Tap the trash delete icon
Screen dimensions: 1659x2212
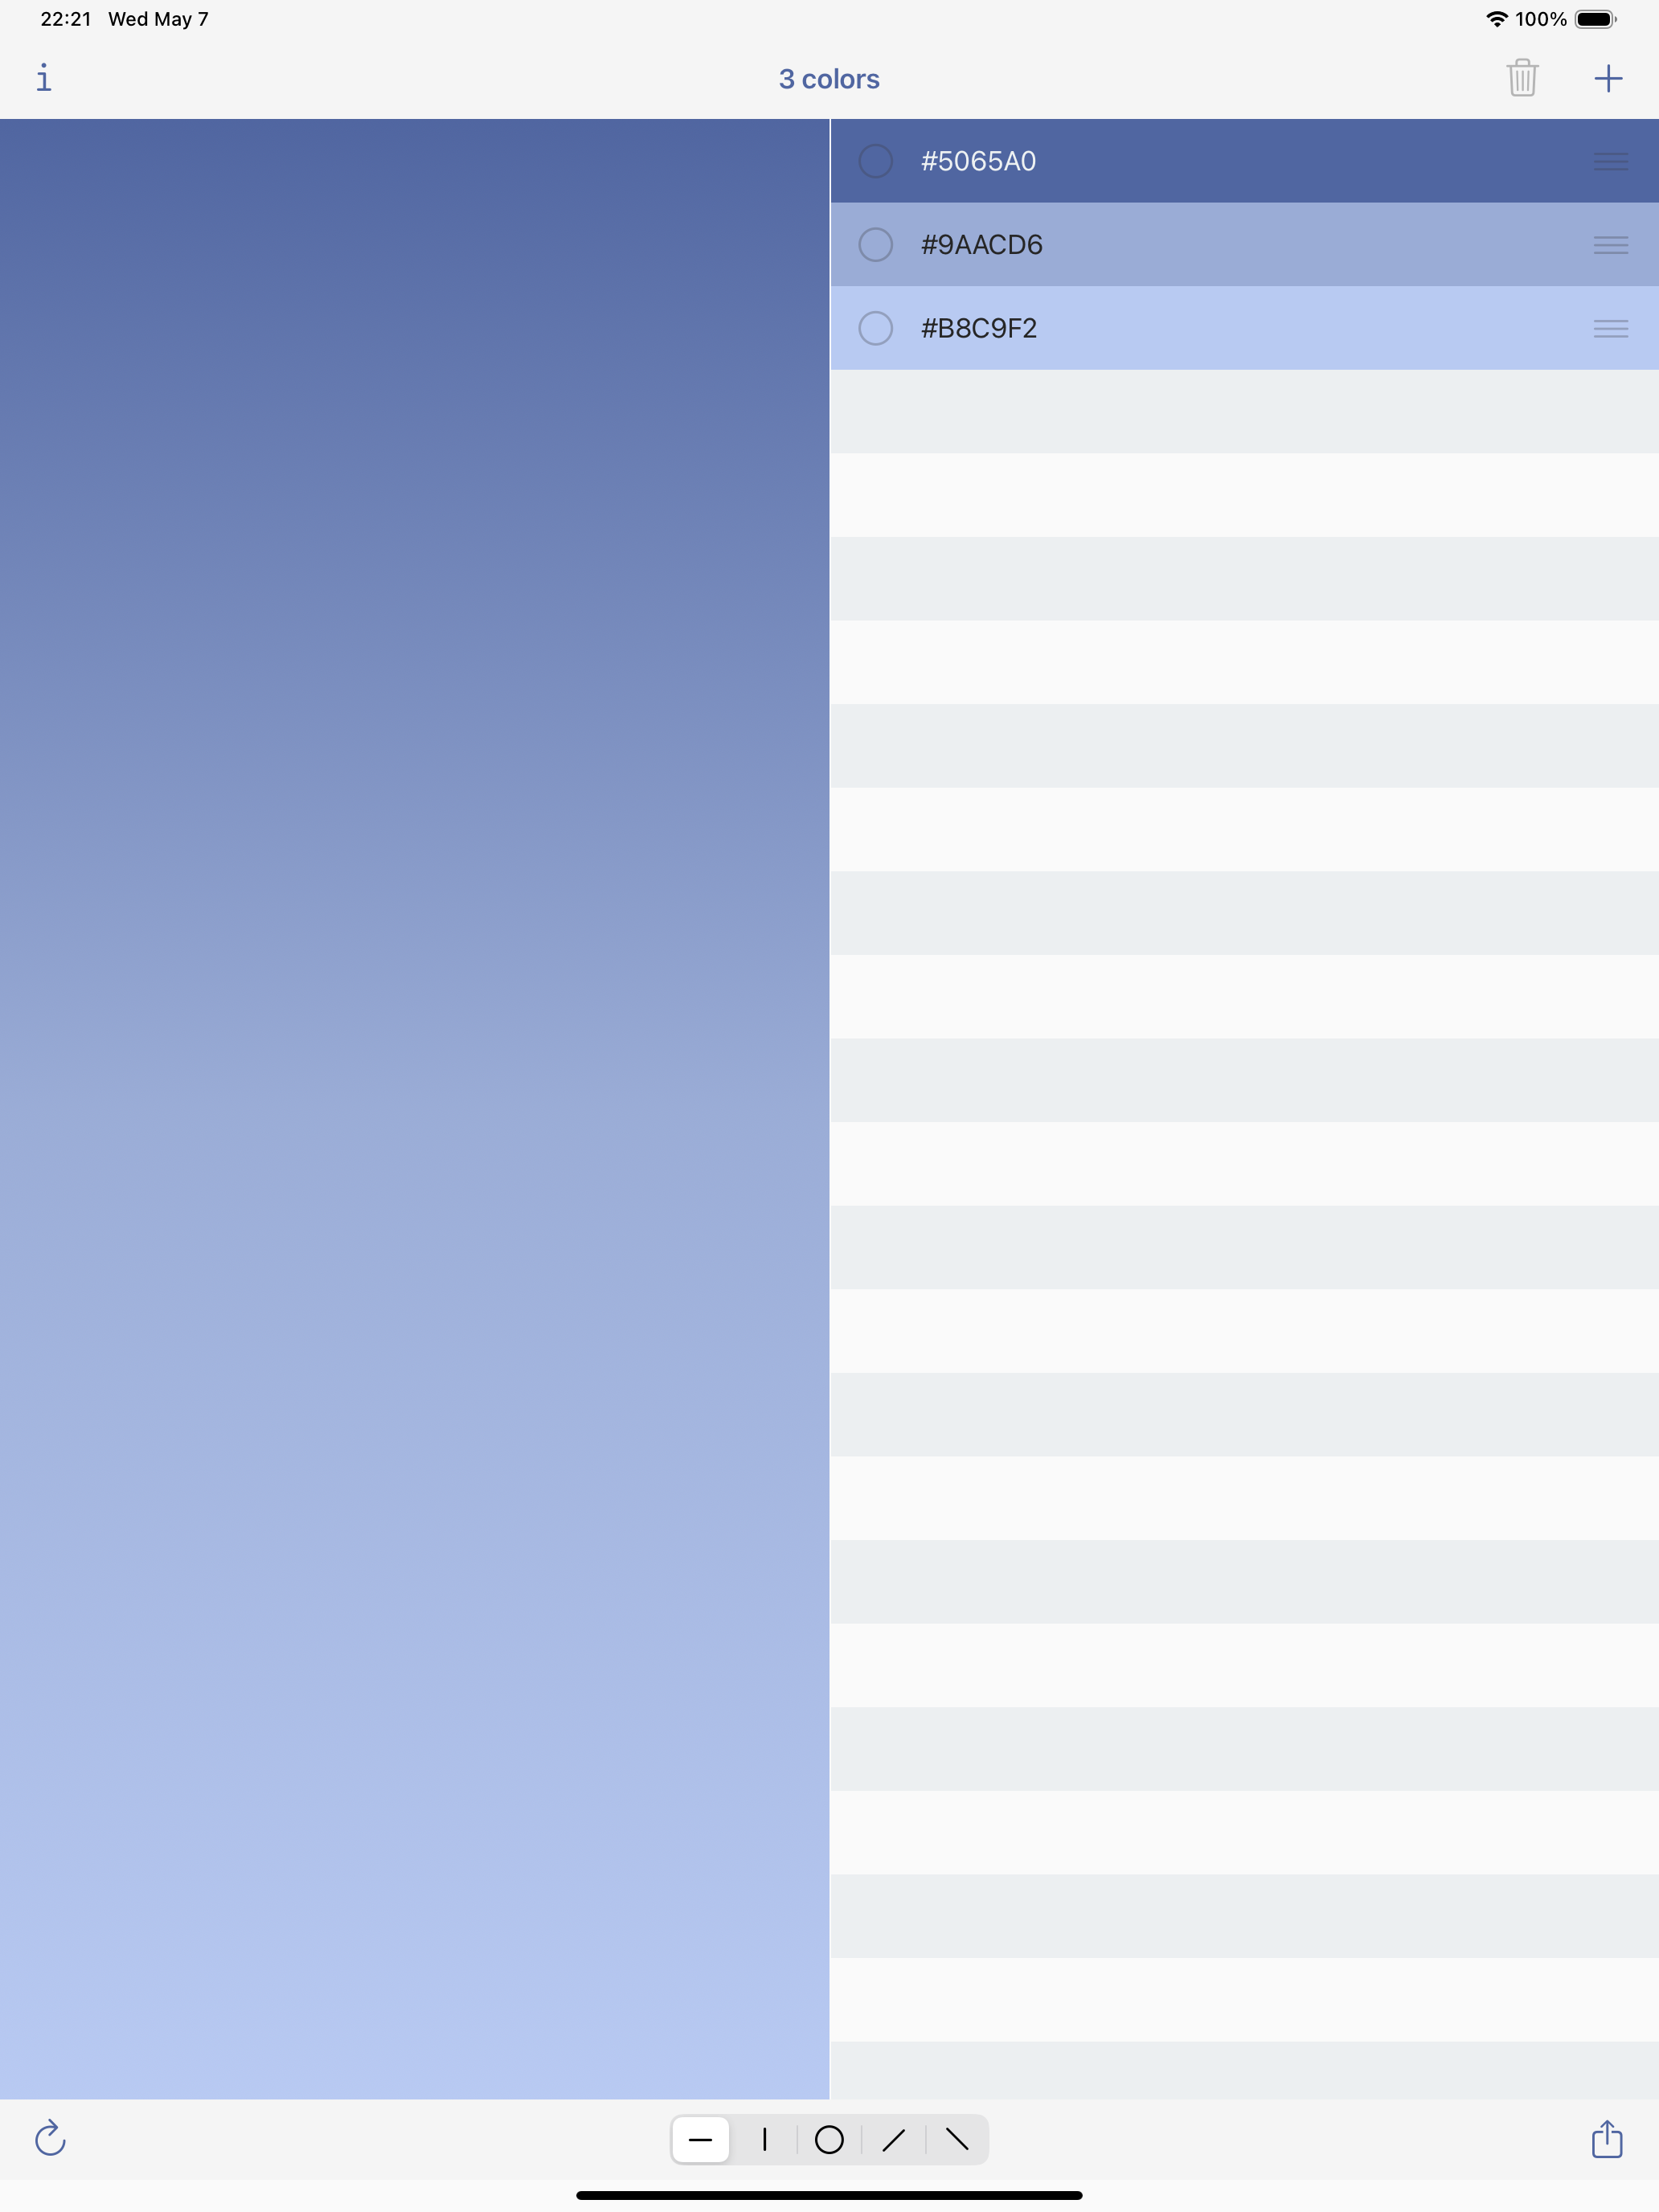pos(1521,78)
